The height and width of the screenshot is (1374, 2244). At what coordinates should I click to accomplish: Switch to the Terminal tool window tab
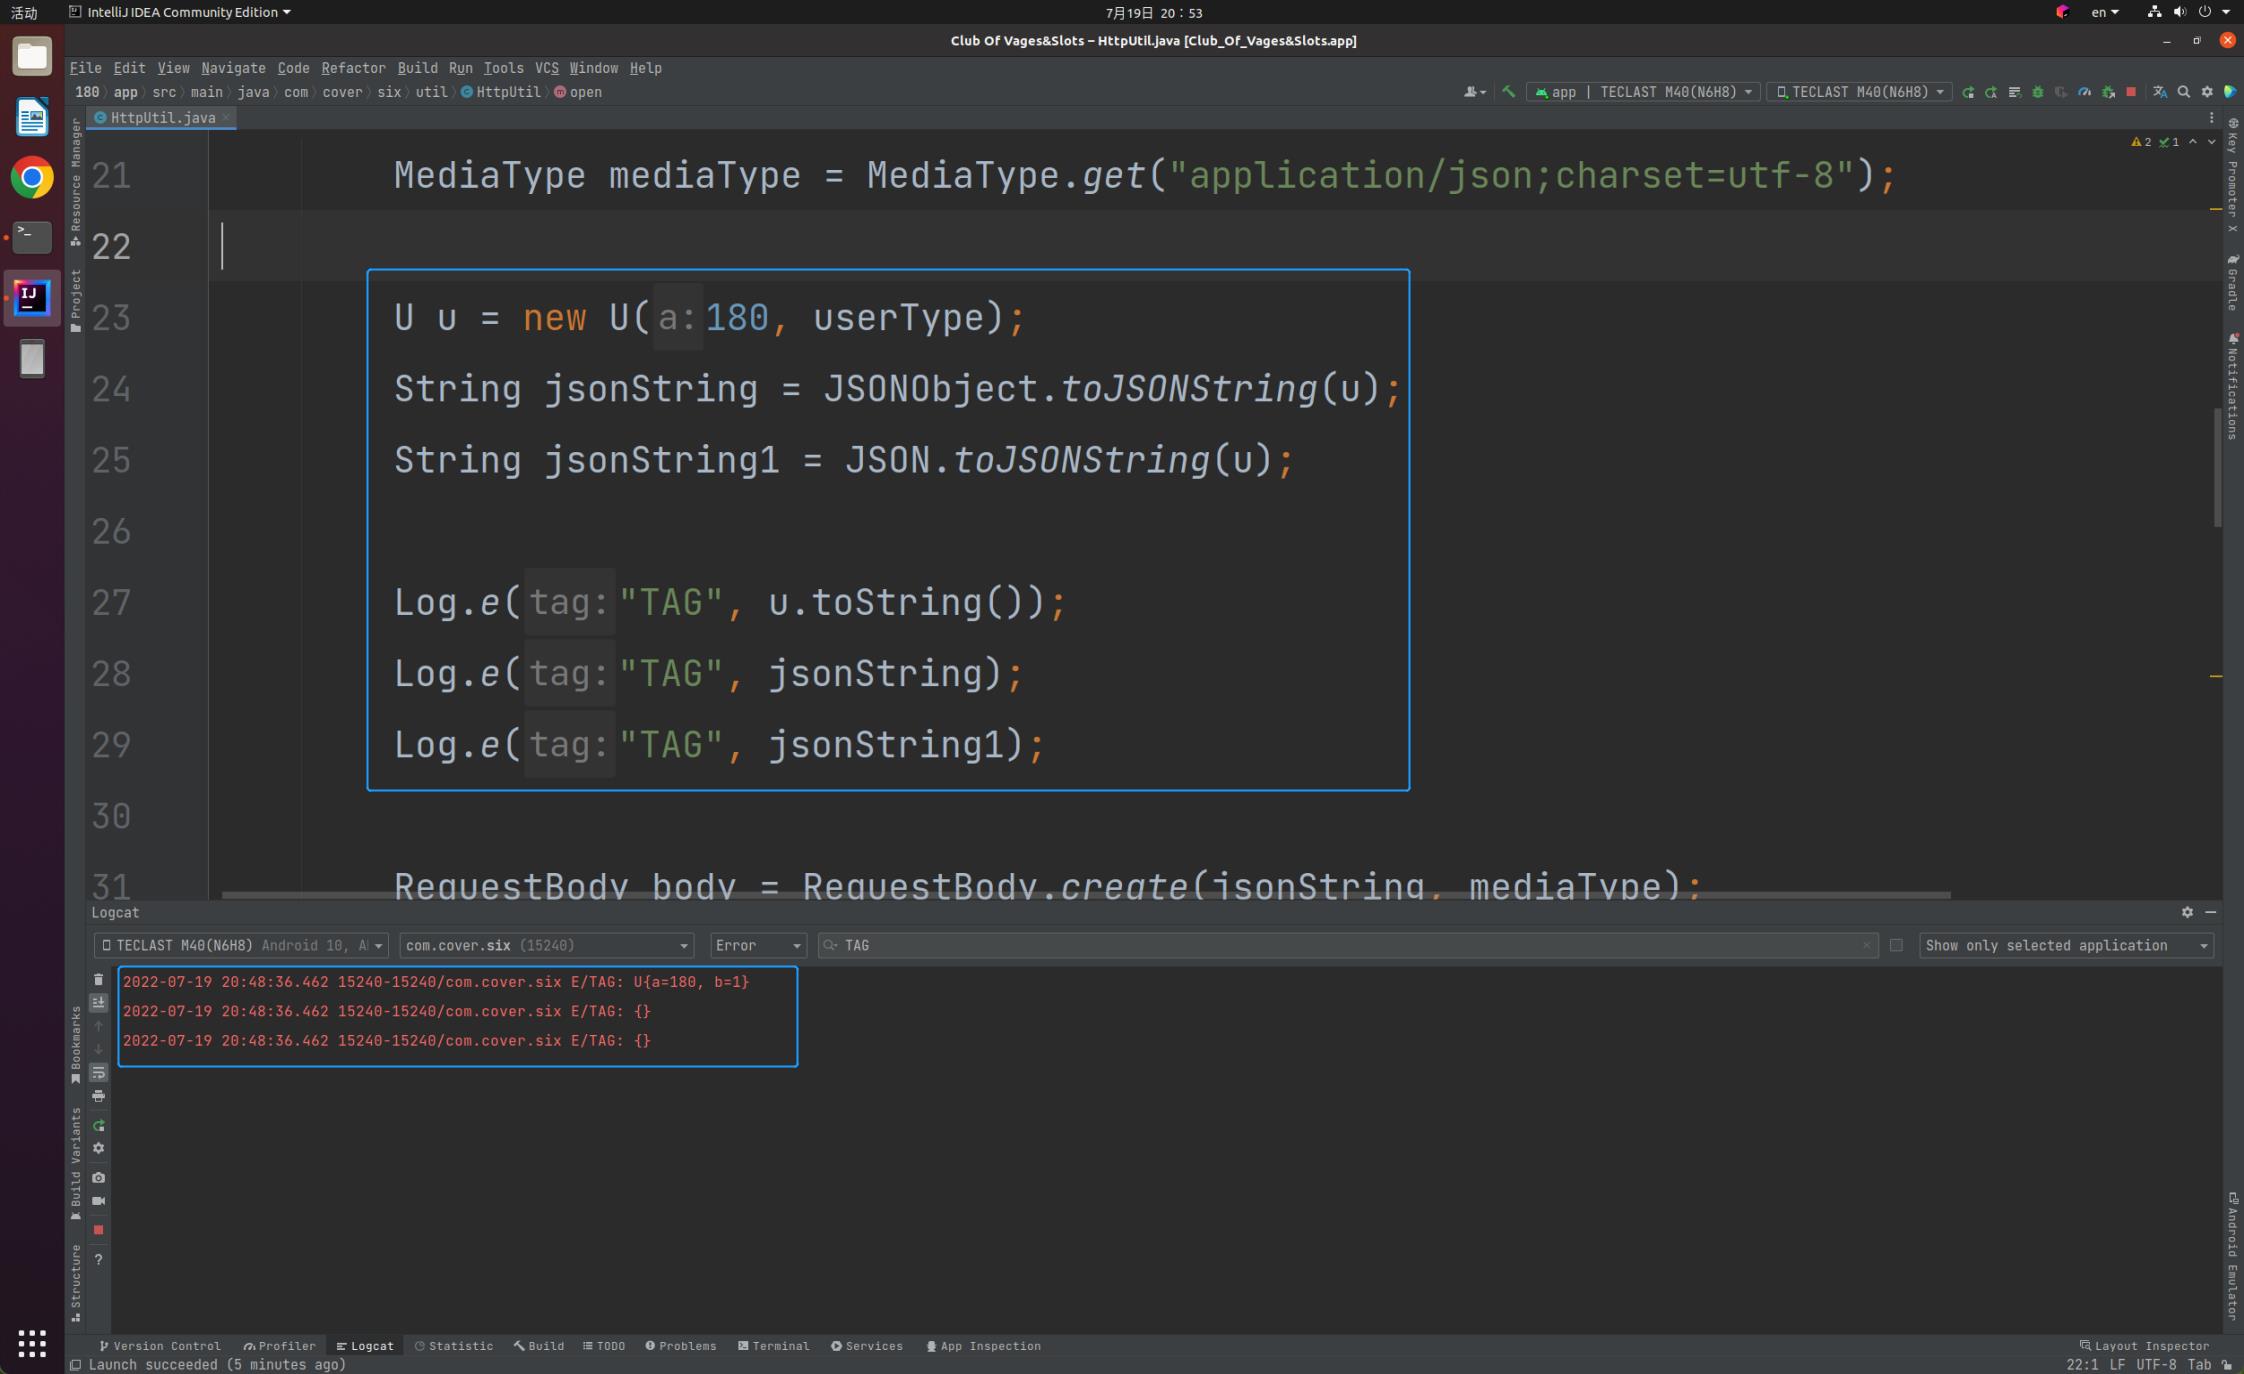(x=775, y=1346)
